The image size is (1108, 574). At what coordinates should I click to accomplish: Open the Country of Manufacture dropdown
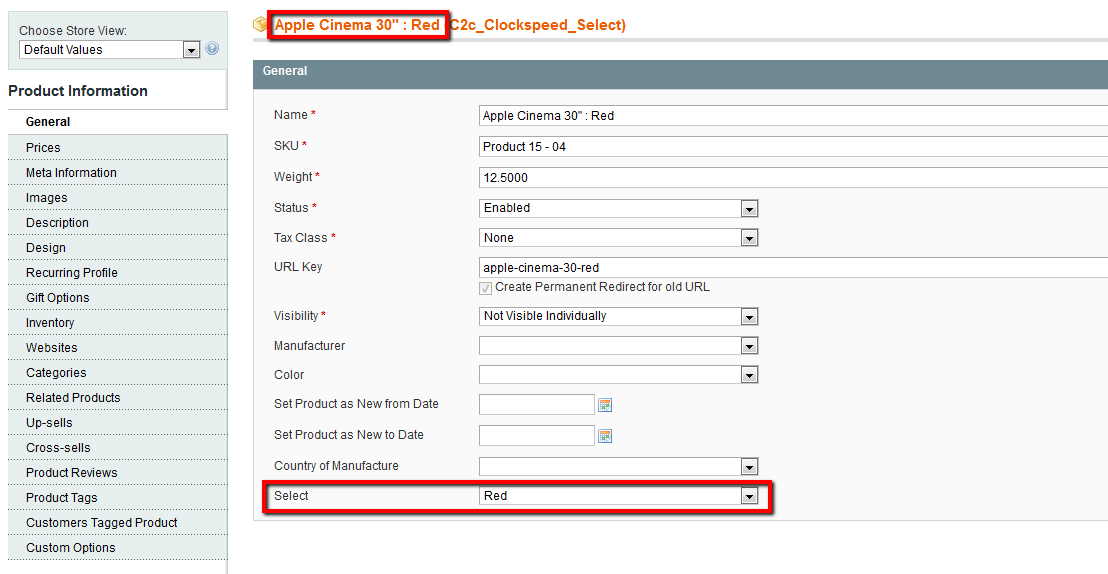[x=618, y=467]
